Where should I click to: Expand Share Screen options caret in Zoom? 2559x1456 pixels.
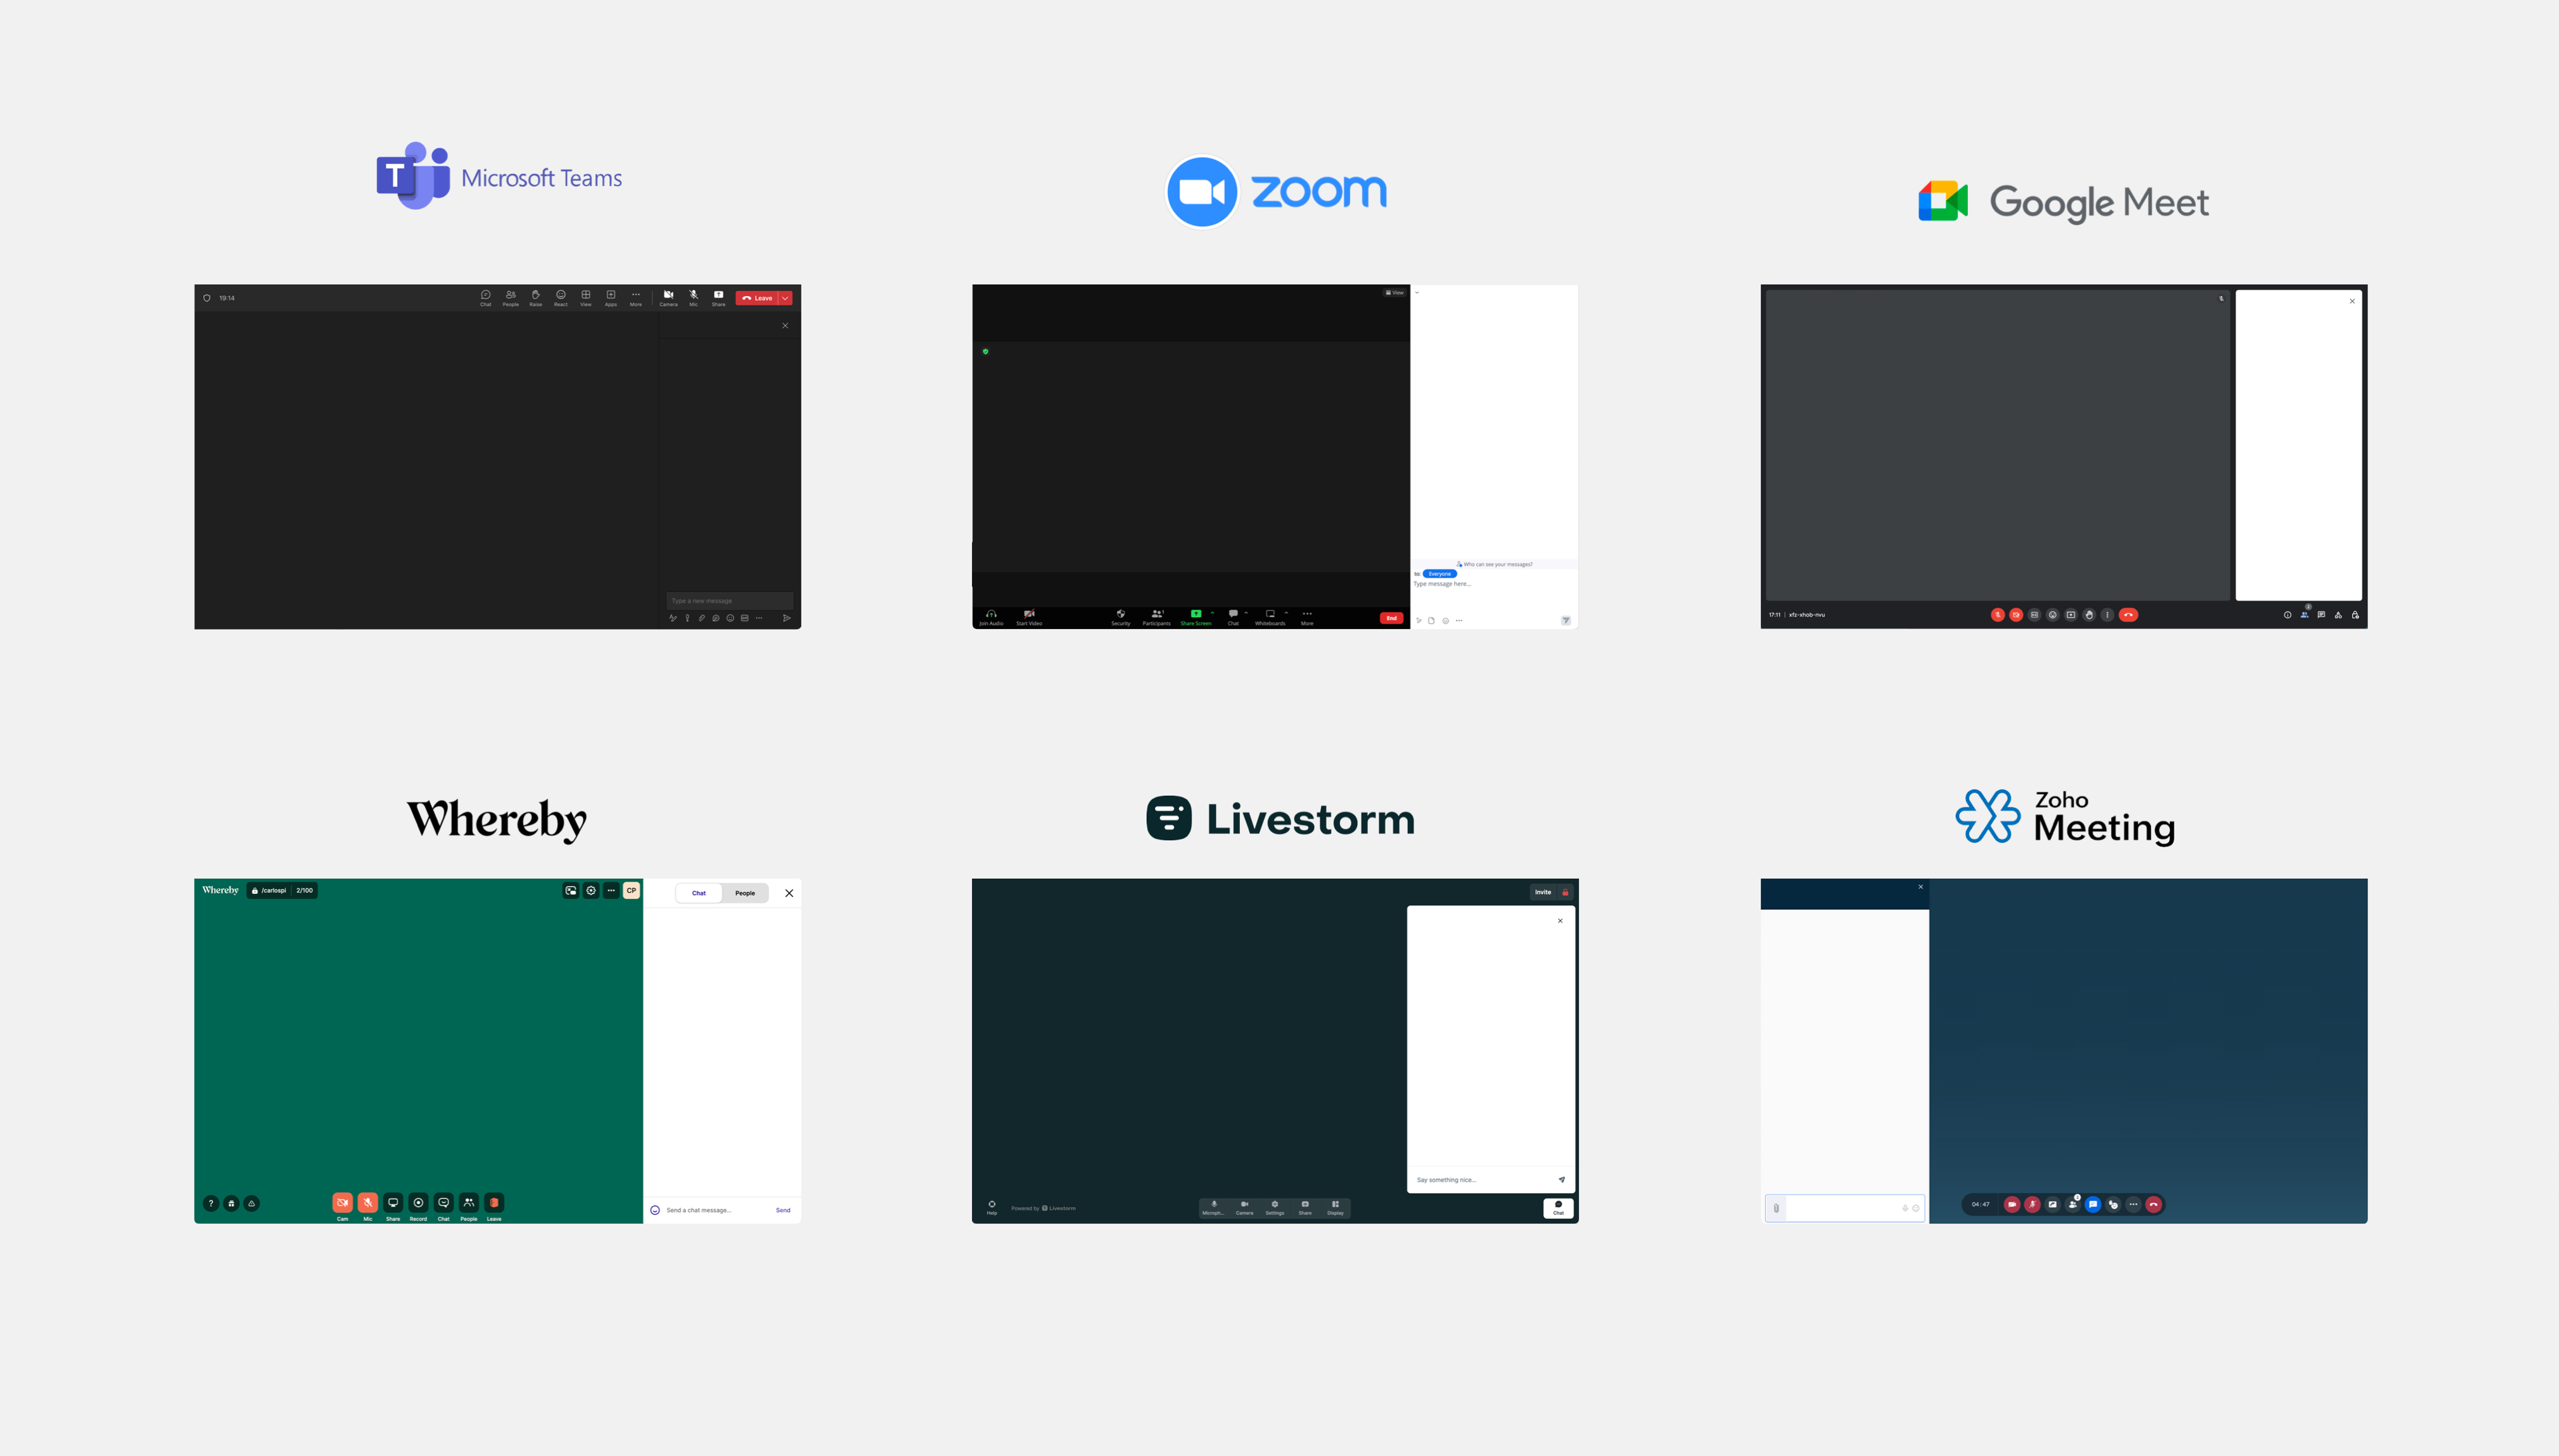[x=1212, y=612]
